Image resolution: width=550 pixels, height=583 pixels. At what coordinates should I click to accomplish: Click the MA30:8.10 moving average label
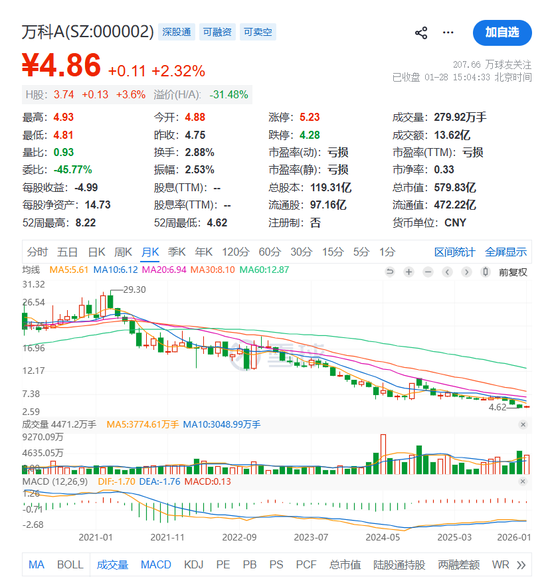[213, 270]
